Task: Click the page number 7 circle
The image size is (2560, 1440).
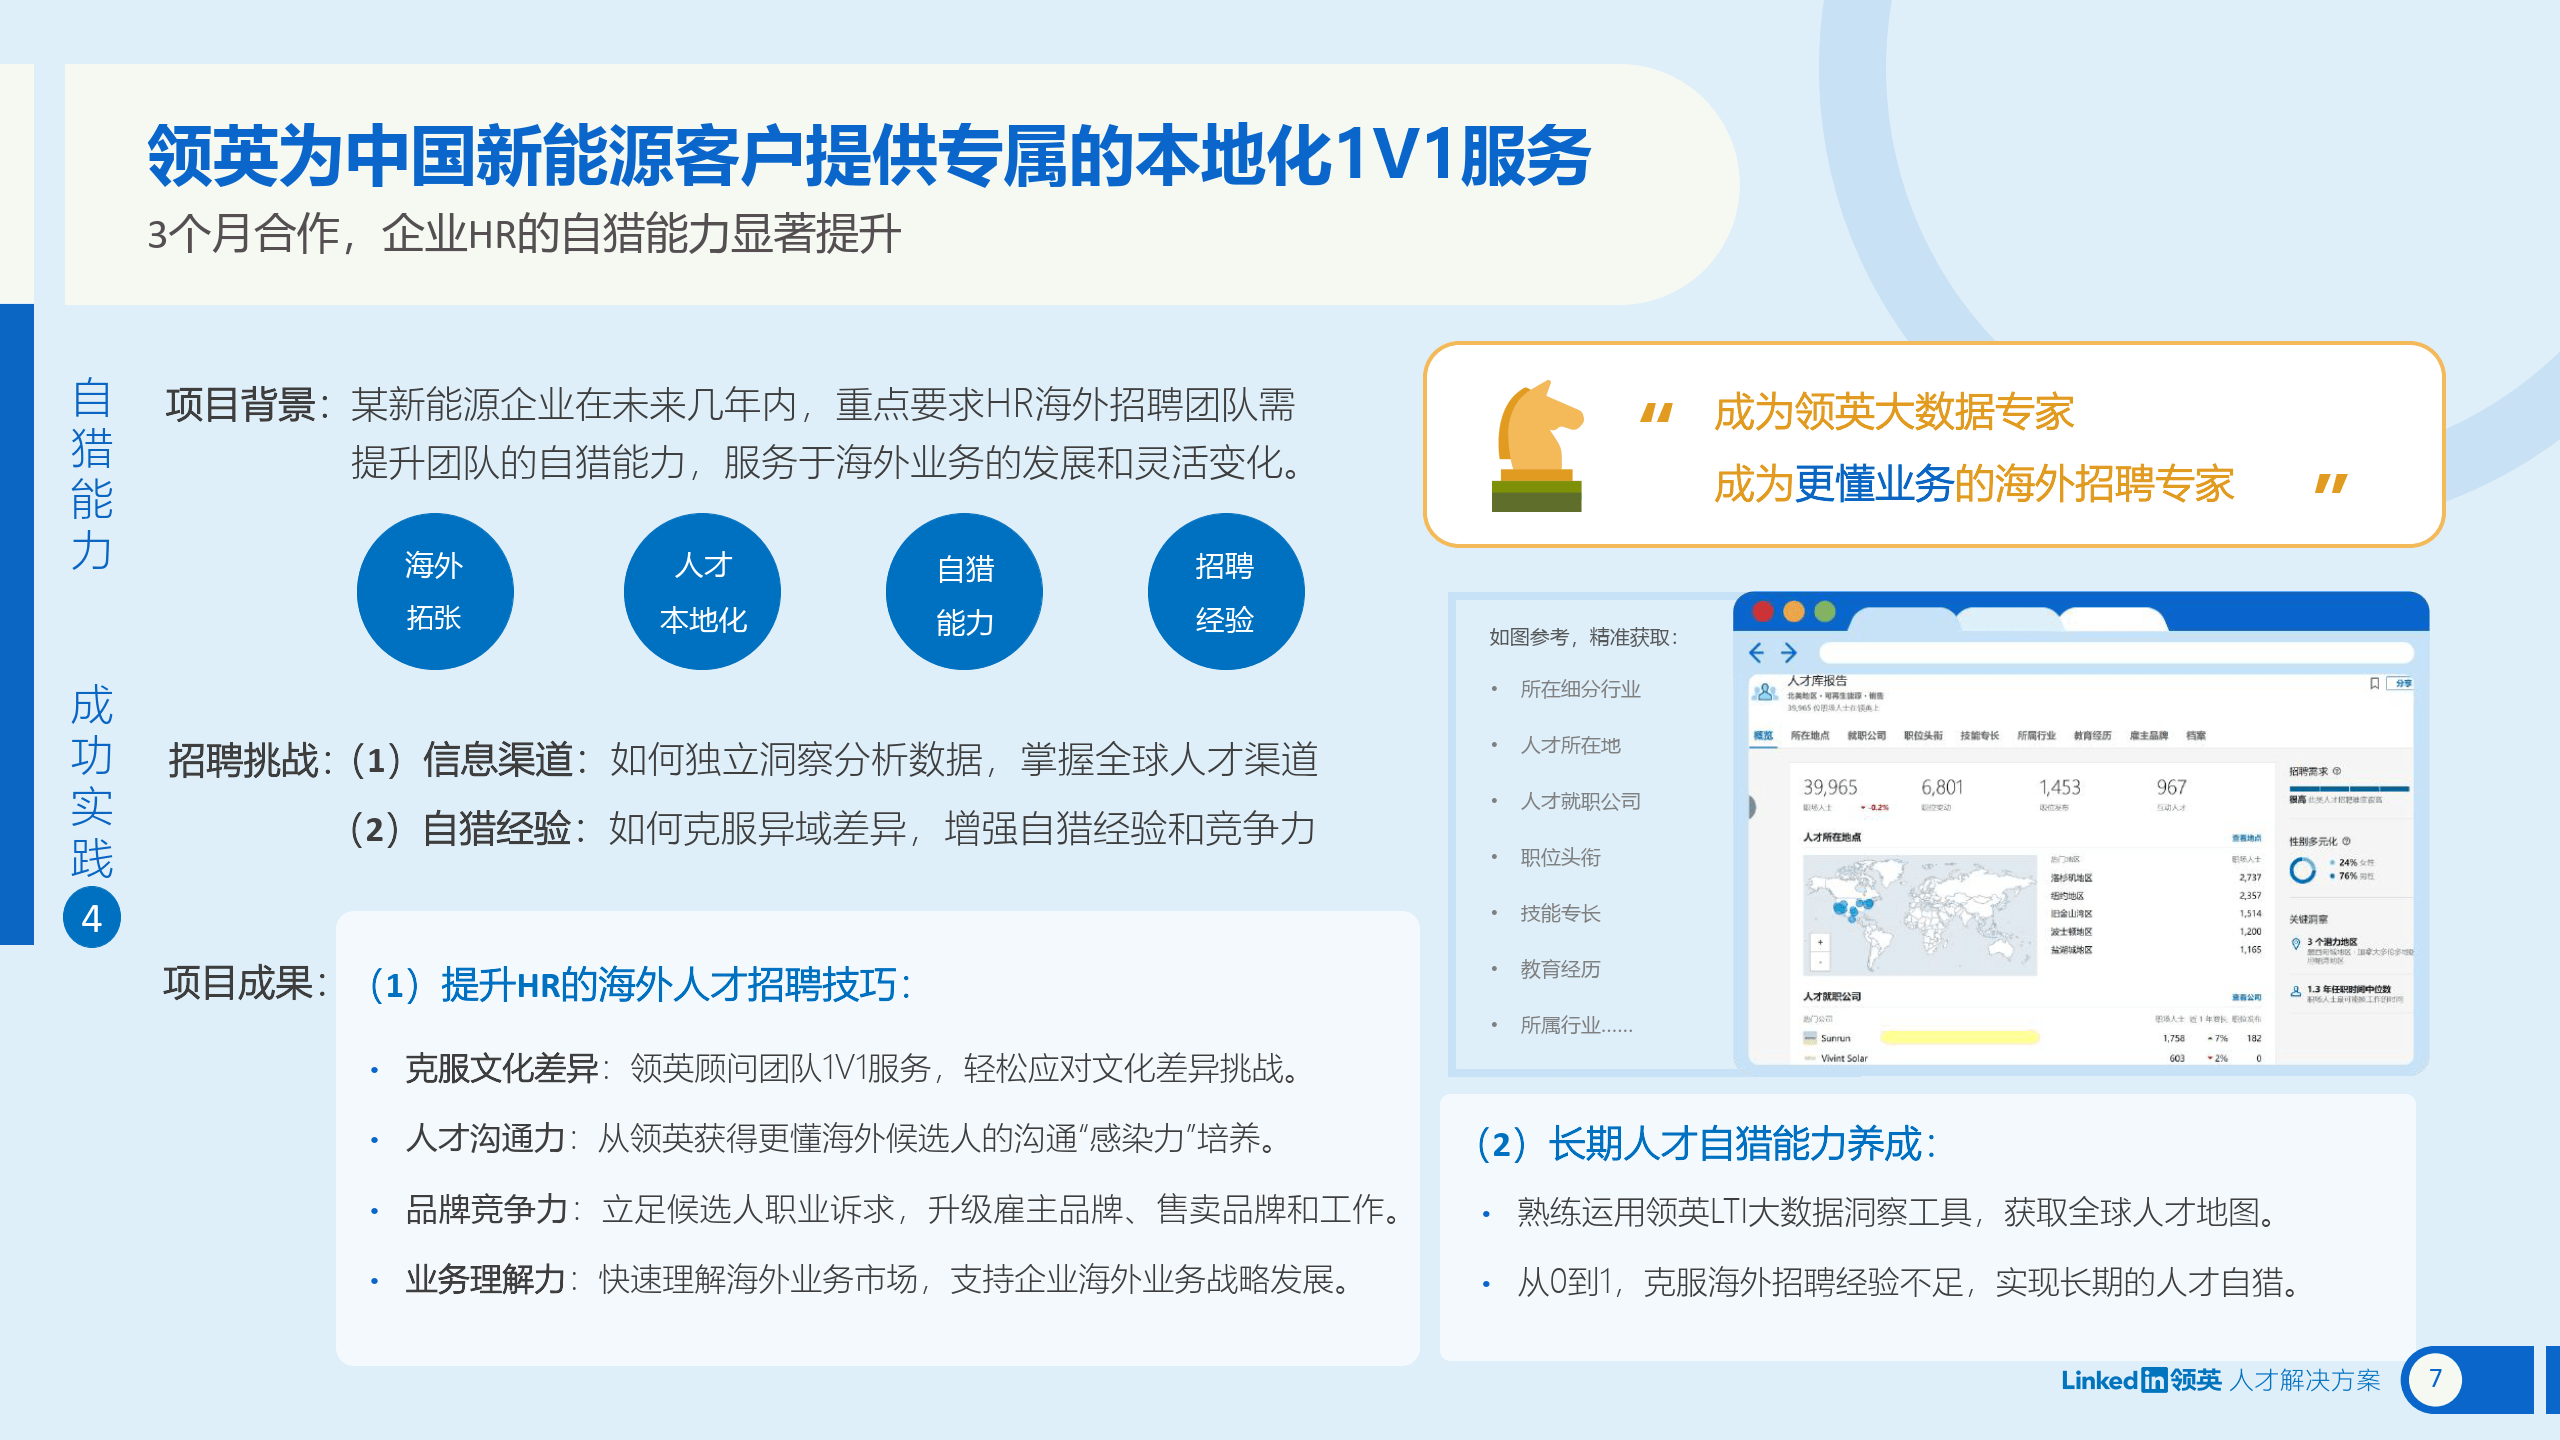Action: pos(2435,1379)
